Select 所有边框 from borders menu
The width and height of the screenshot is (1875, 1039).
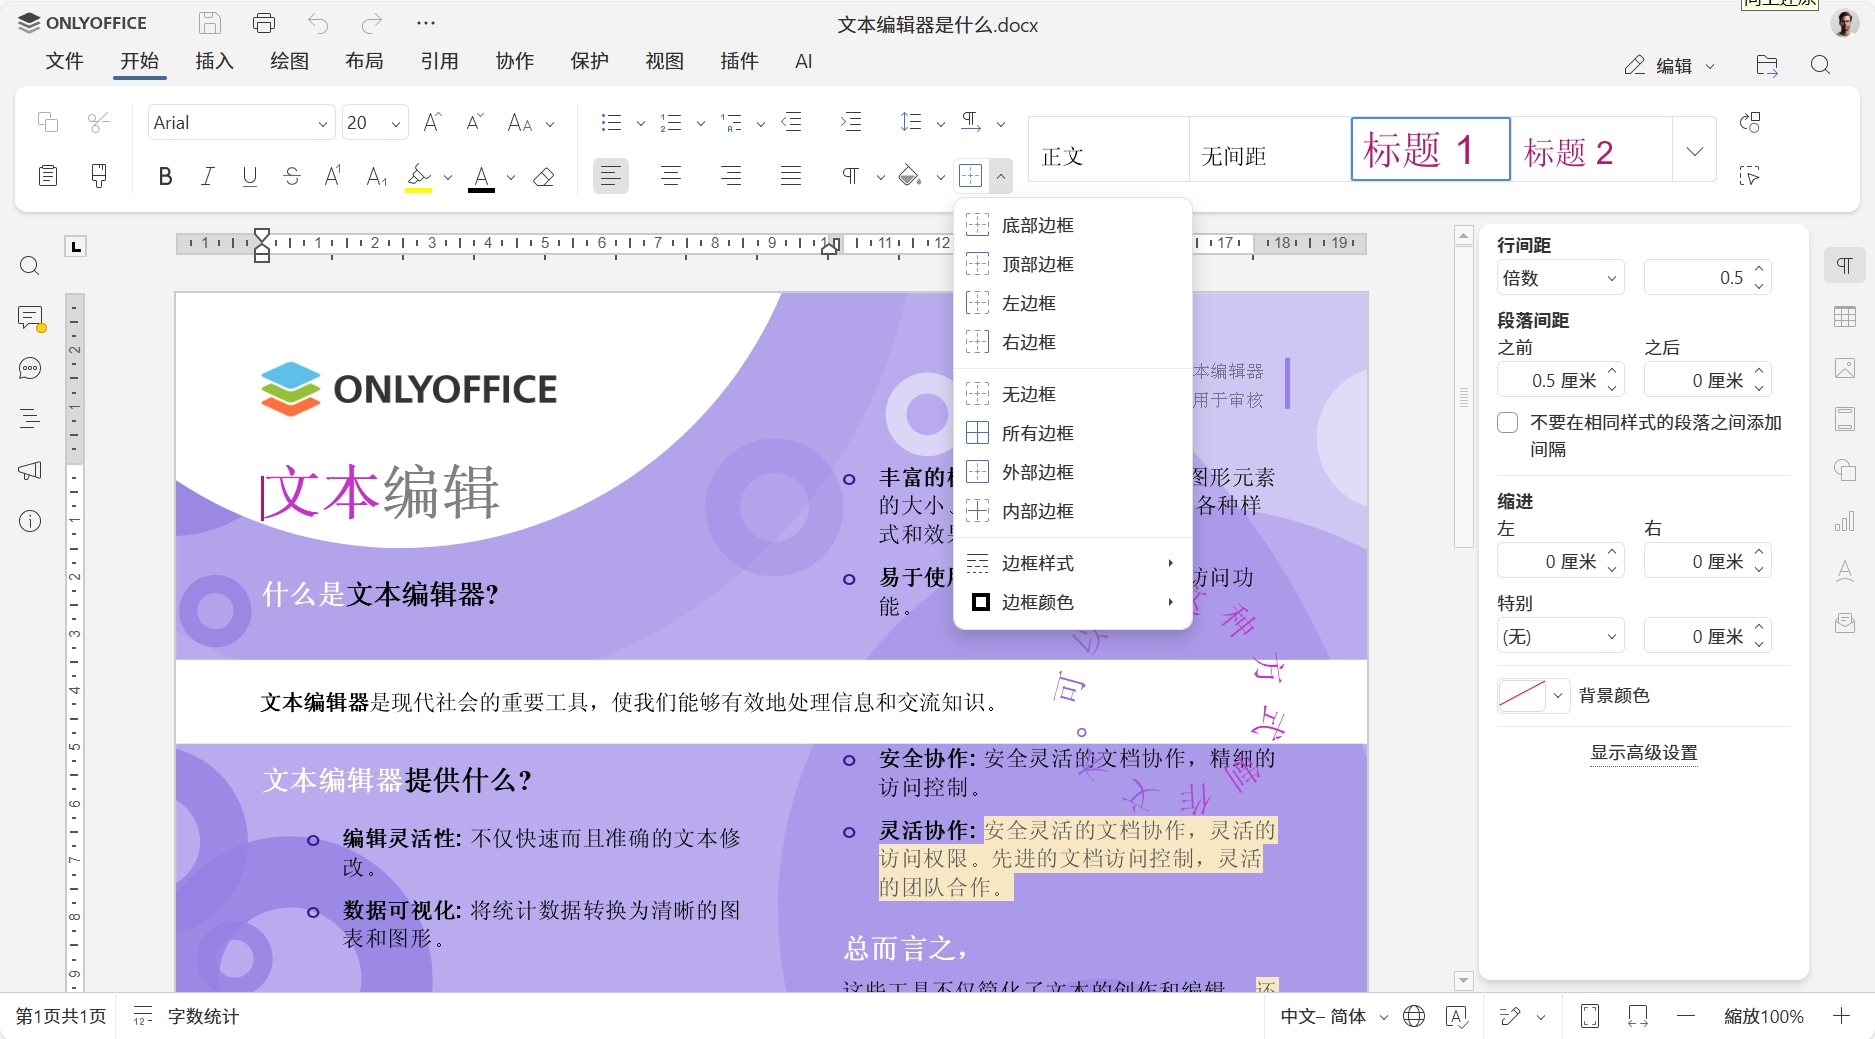point(1073,433)
